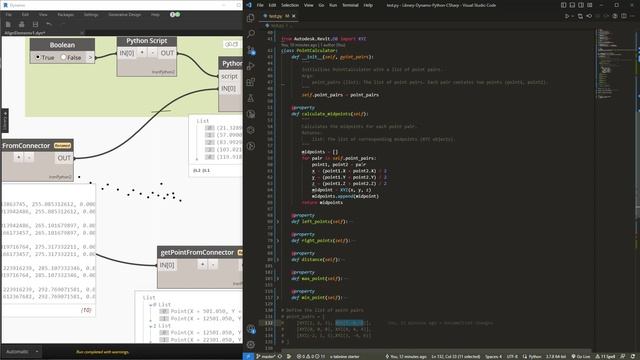Expand the collapsed left_points method fold arrow
This screenshot has width=640, height=360.
[278, 222]
